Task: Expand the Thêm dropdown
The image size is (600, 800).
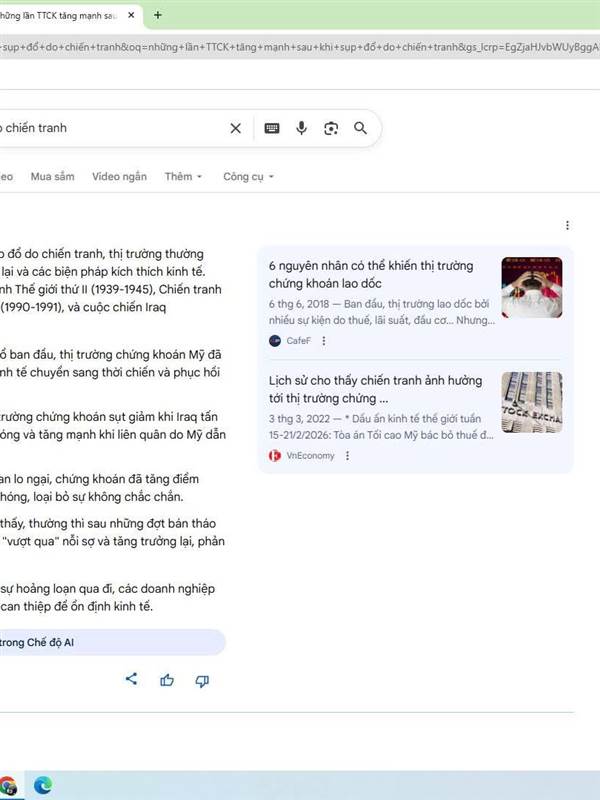Action: click(184, 177)
